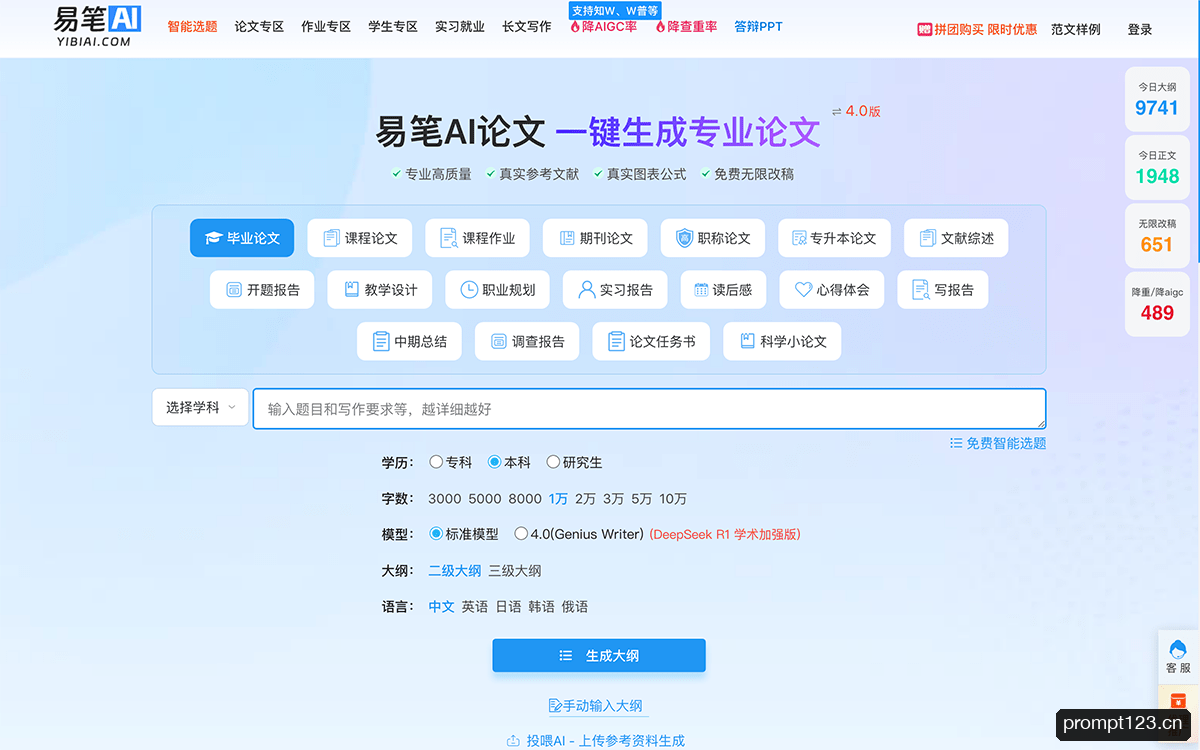
Task: Click the document icon on 课程论文
Action: click(x=331, y=238)
